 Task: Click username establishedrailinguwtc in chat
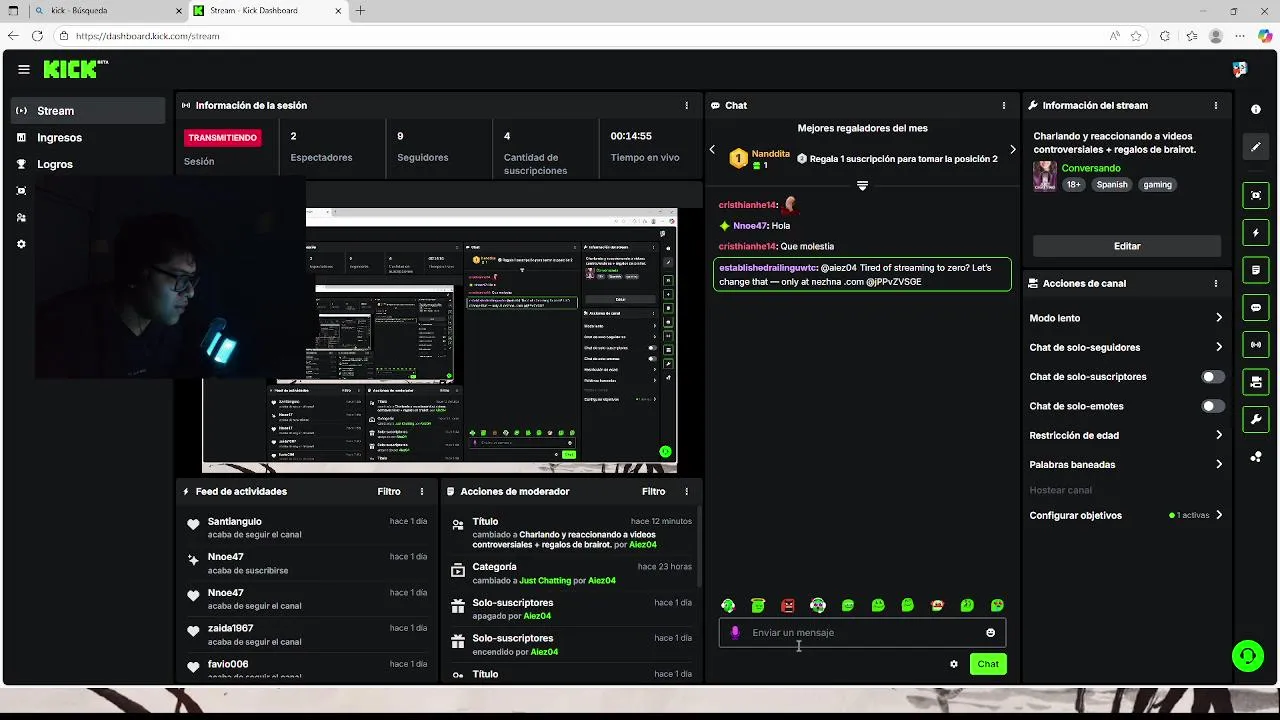768,268
